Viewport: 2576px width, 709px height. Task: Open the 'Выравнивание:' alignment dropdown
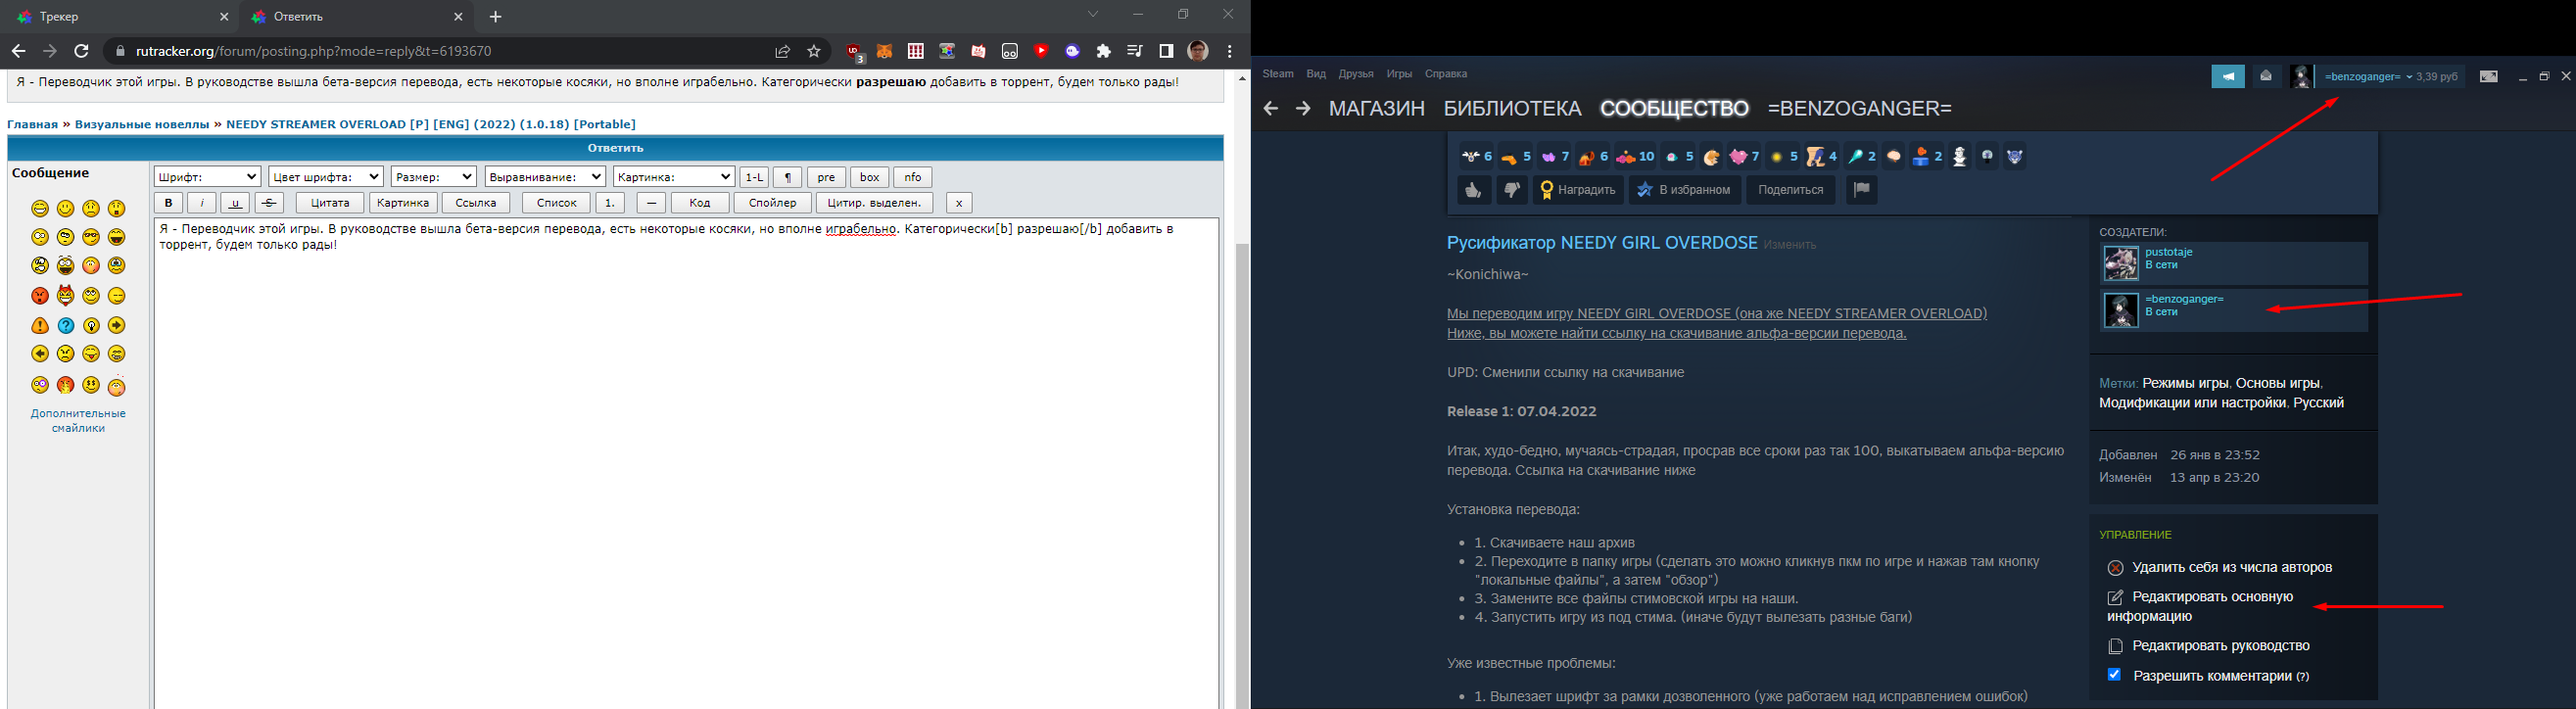point(545,177)
